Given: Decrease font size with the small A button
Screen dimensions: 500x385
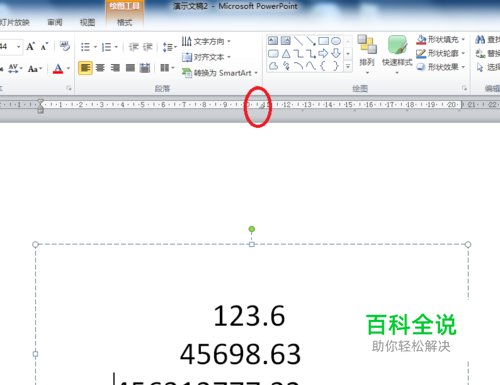Looking at the screenshot, I should coord(44,47).
